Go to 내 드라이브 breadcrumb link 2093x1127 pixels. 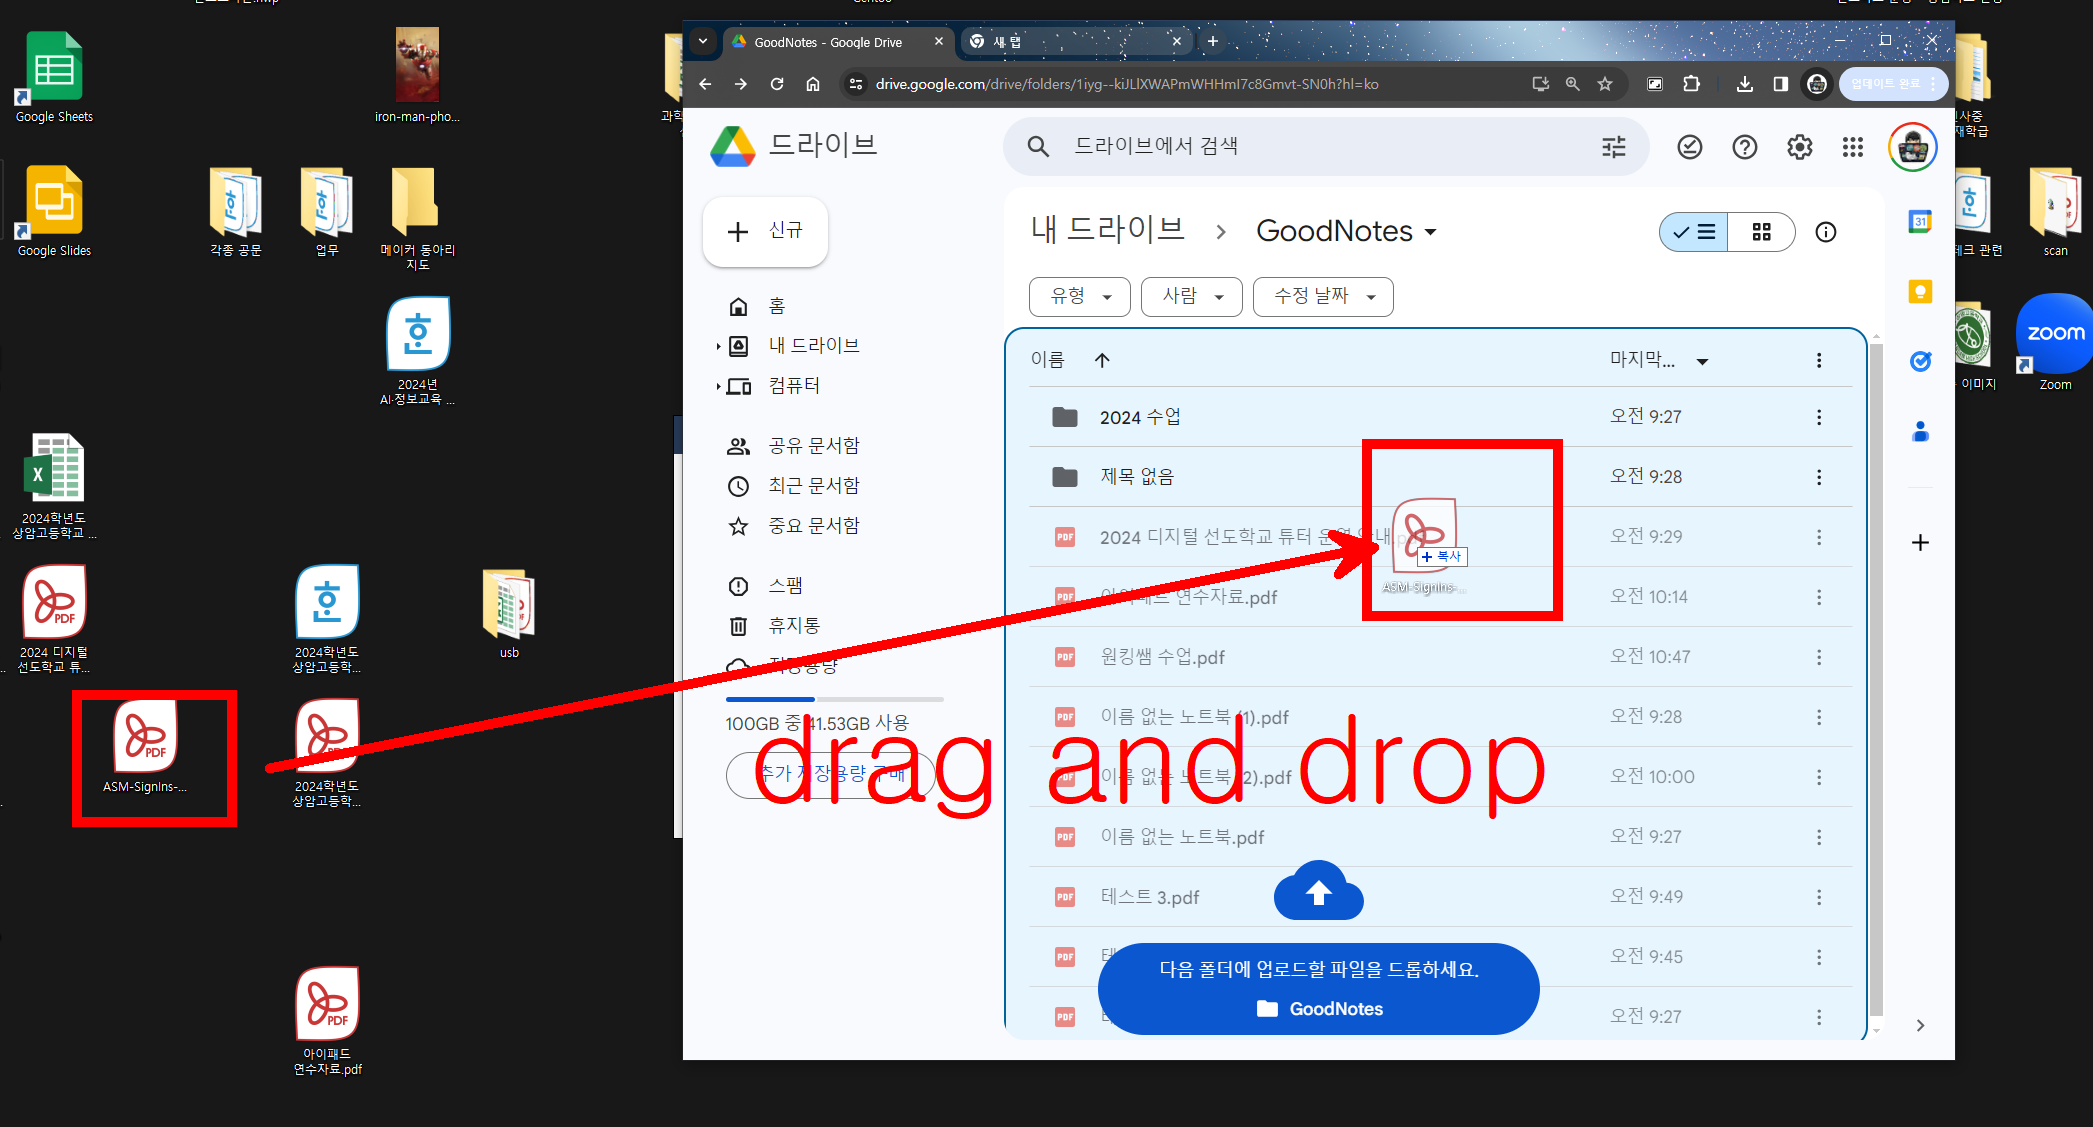(1107, 230)
